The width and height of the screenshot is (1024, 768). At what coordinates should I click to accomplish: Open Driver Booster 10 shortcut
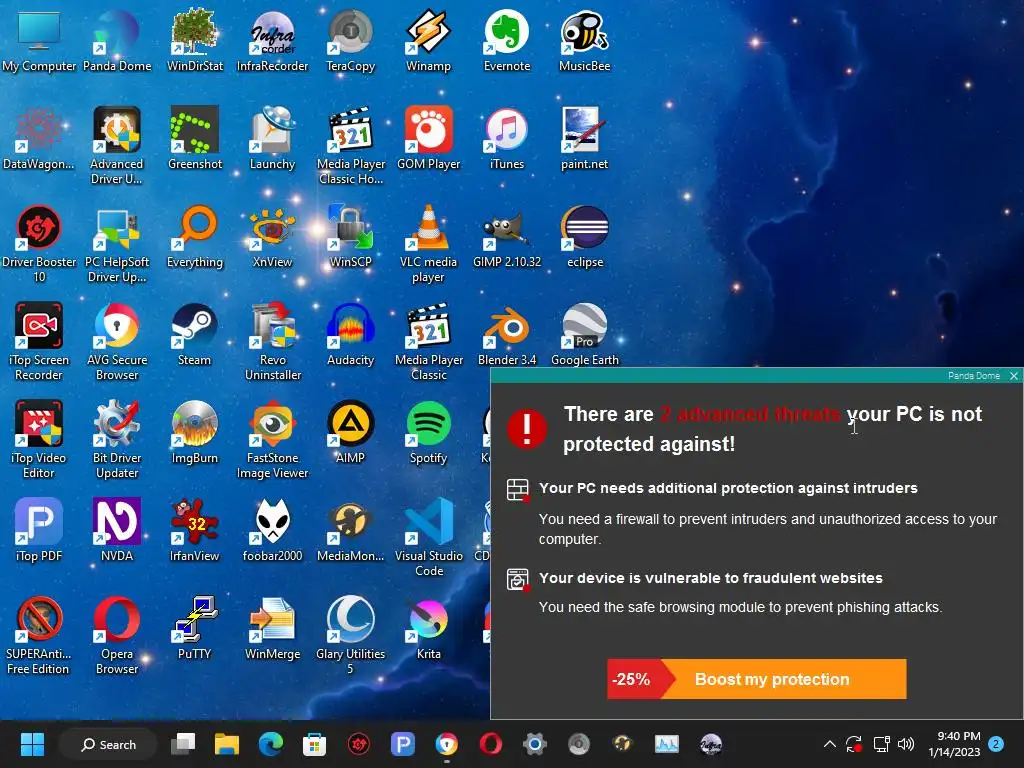coord(39,244)
